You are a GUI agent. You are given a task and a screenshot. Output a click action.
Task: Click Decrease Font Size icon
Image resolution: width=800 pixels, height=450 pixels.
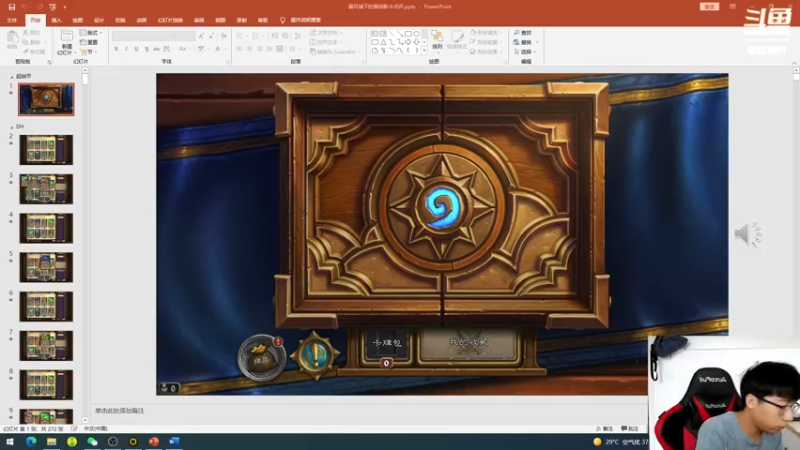(x=211, y=36)
